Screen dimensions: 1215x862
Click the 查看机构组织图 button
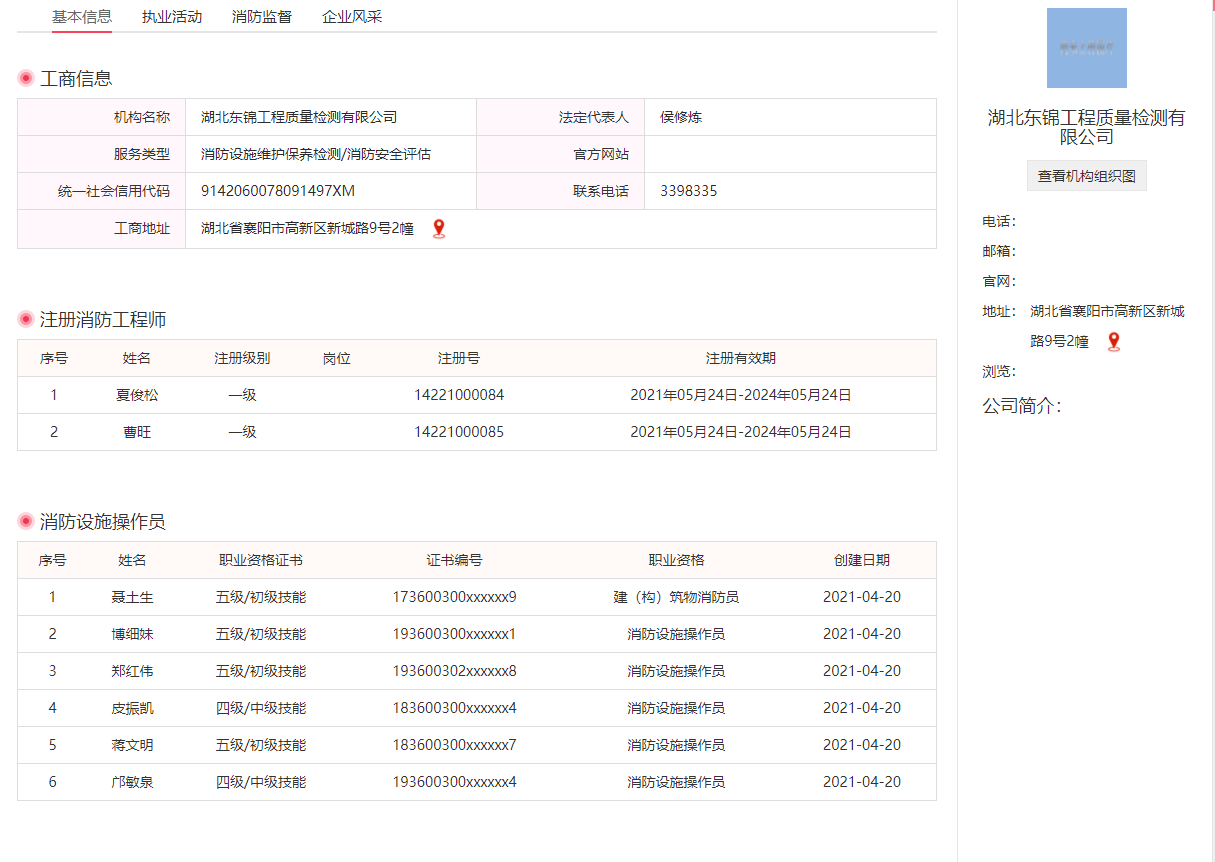click(1086, 176)
